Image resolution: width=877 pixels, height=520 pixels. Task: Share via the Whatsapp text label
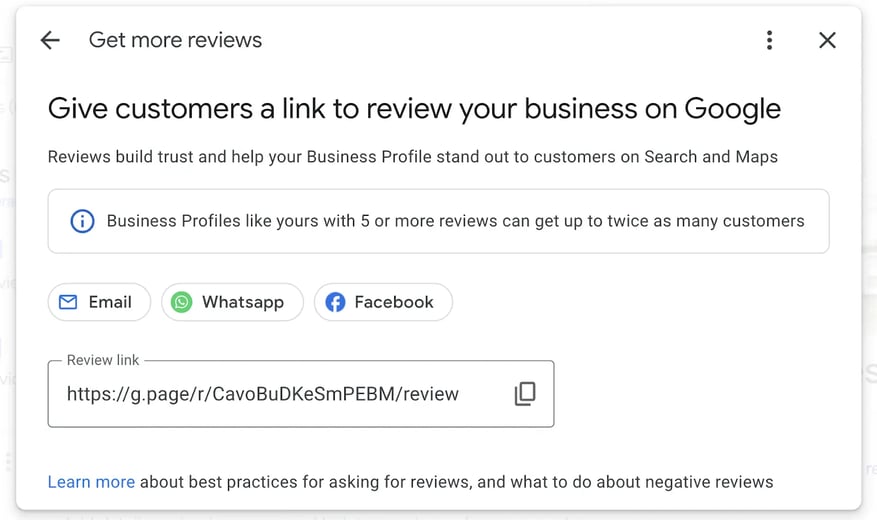(x=243, y=302)
